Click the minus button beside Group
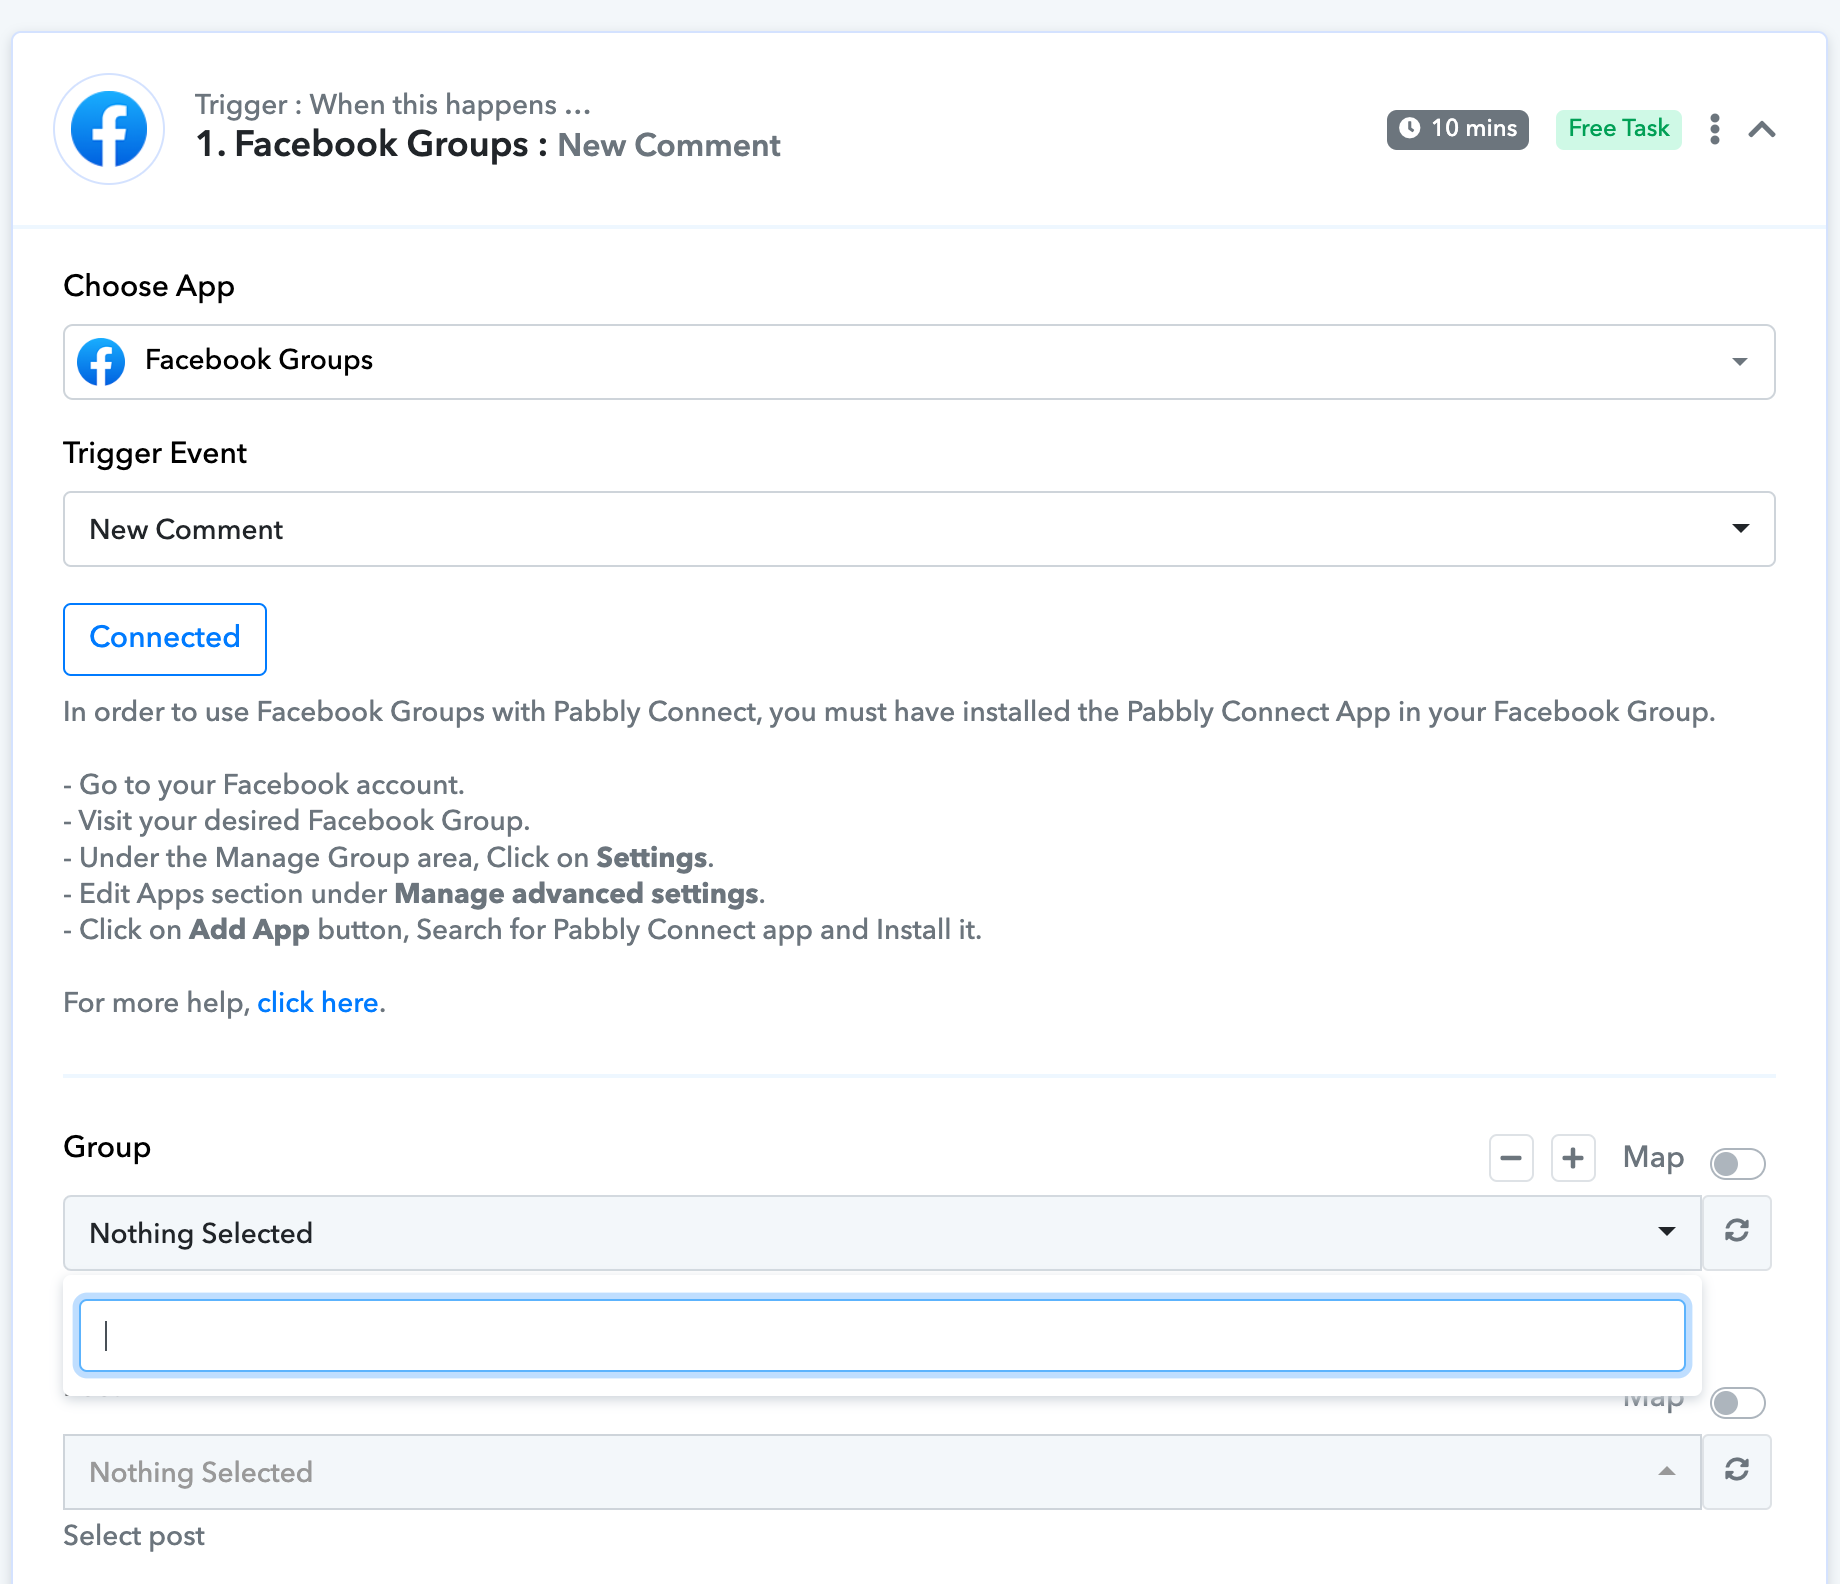This screenshot has width=1840, height=1584. (1510, 1158)
